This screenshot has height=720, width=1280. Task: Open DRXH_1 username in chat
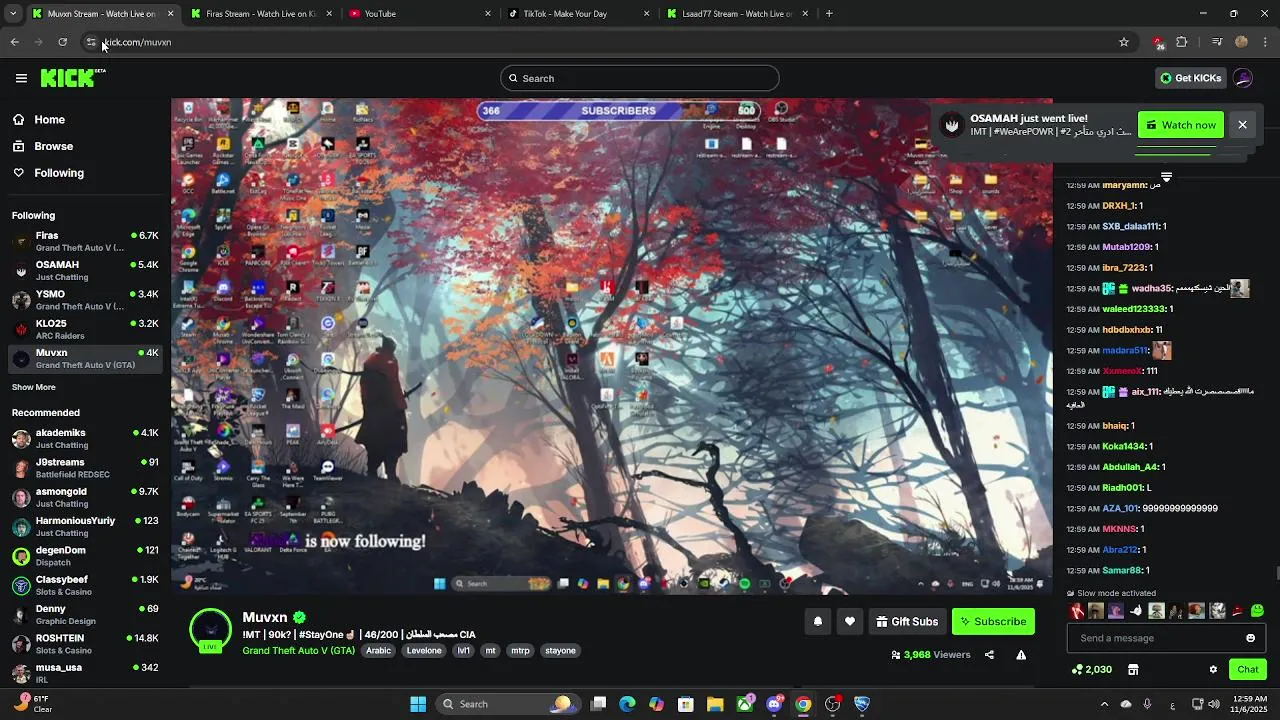point(1119,206)
